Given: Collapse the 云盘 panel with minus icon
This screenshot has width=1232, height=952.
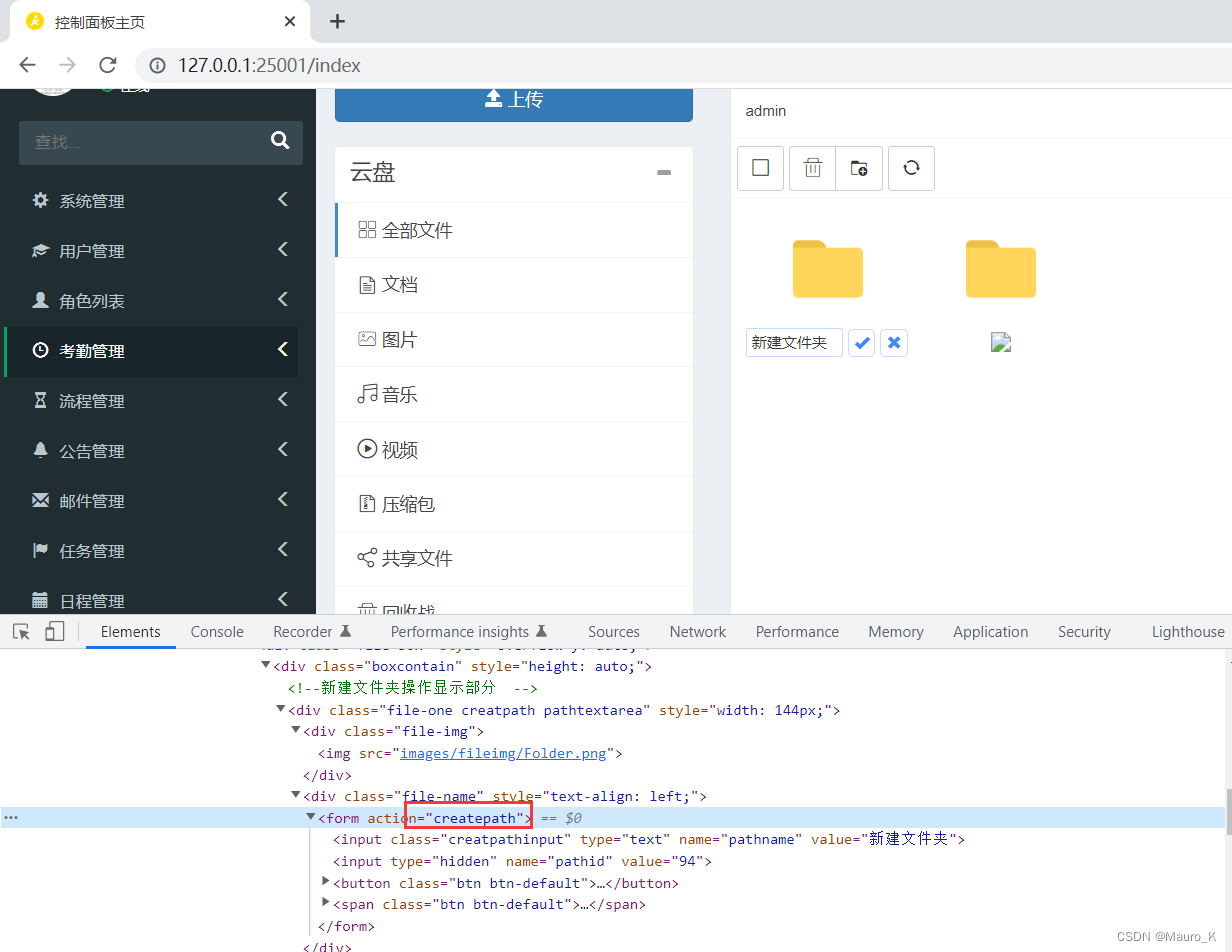Looking at the screenshot, I should pos(664,173).
